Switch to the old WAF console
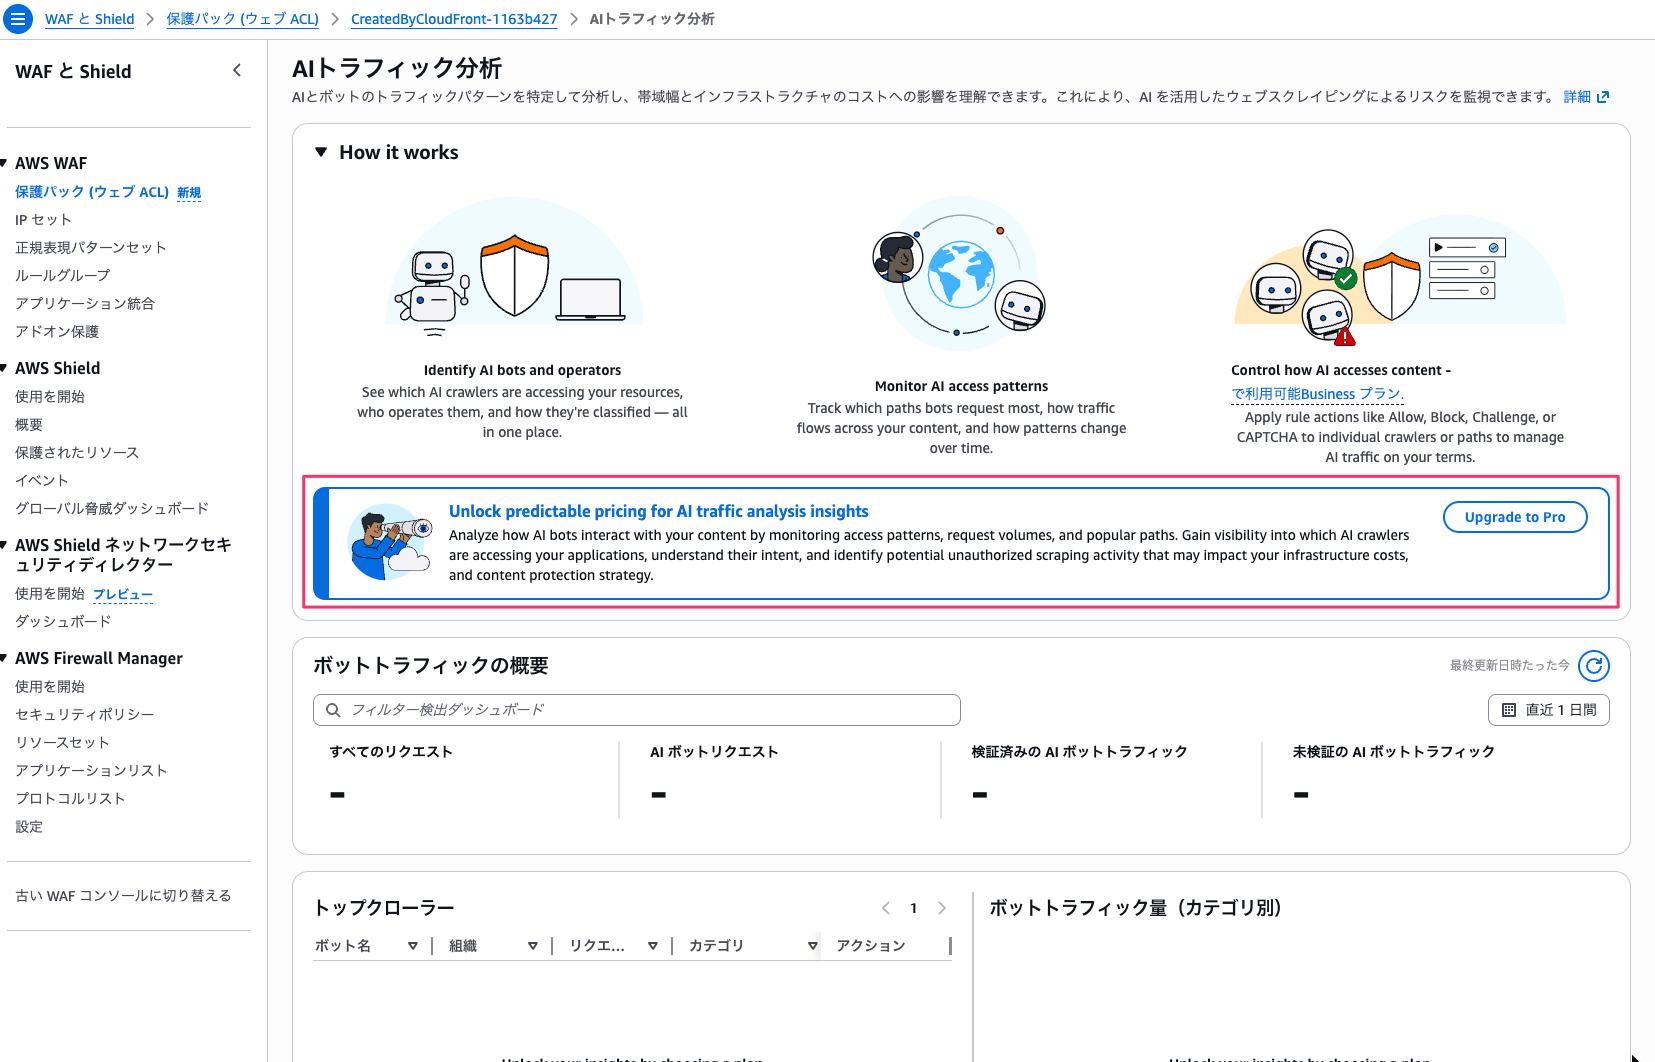Viewport: 1655px width, 1062px height. [123, 896]
